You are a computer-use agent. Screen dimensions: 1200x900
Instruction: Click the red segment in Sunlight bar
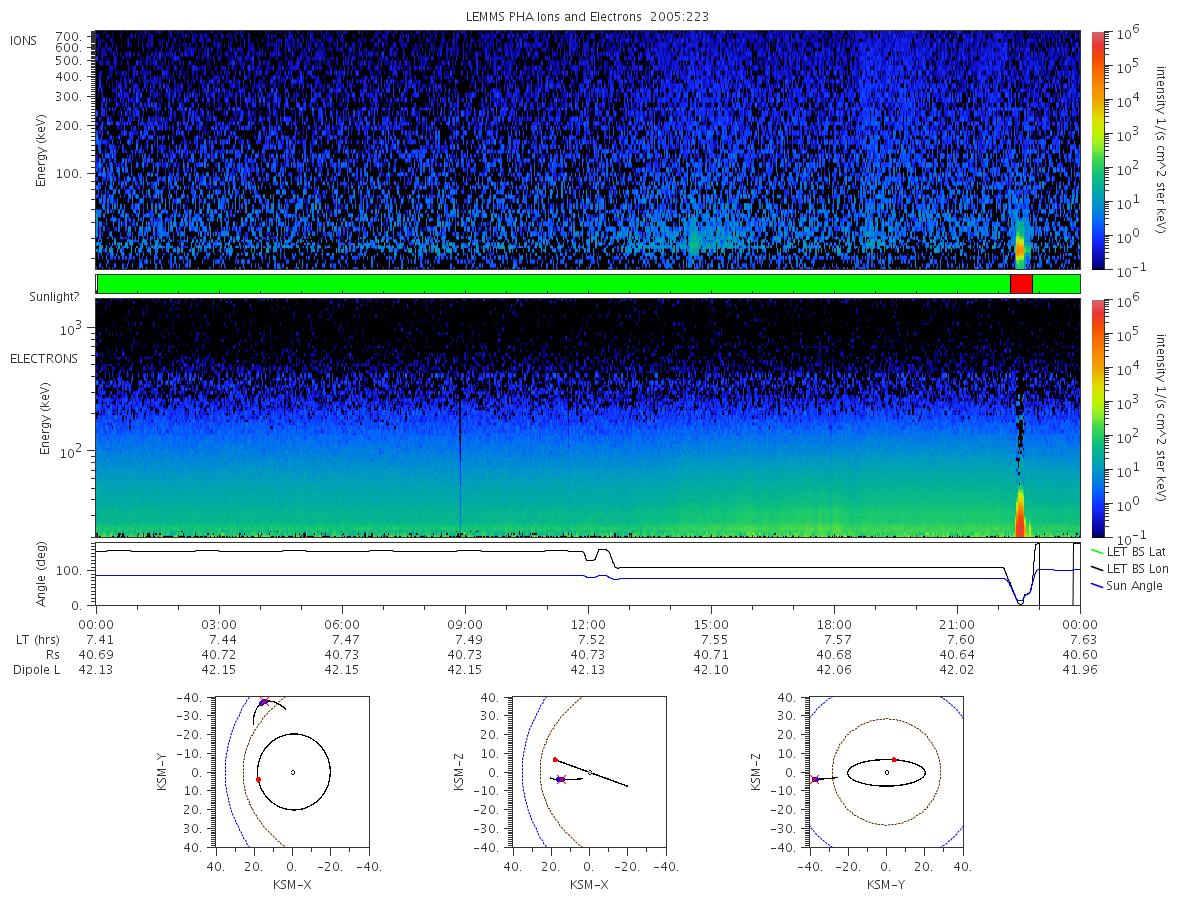coord(1021,284)
